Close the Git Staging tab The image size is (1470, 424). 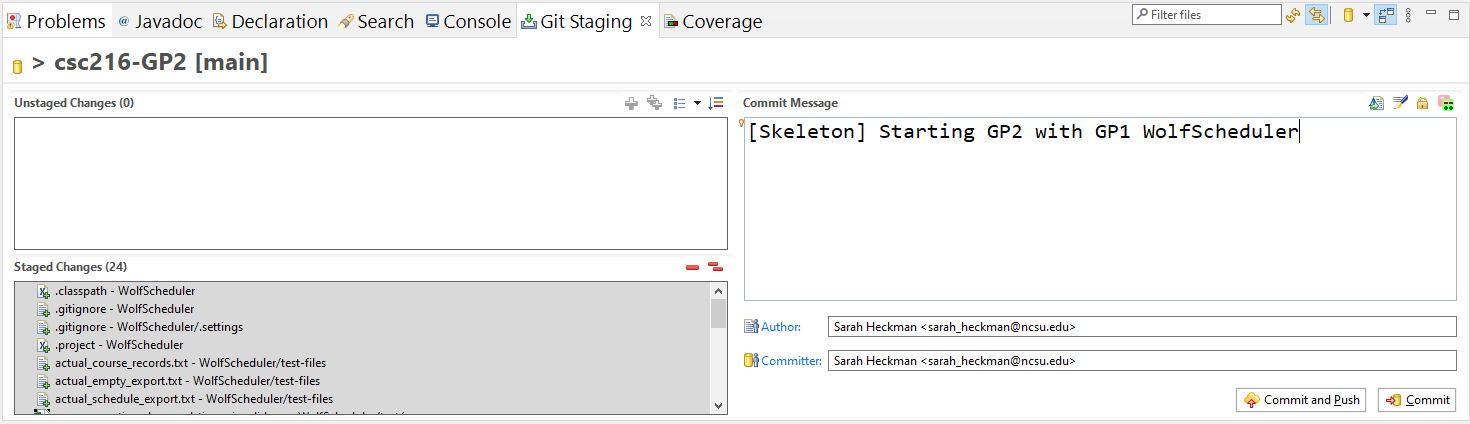645,20
